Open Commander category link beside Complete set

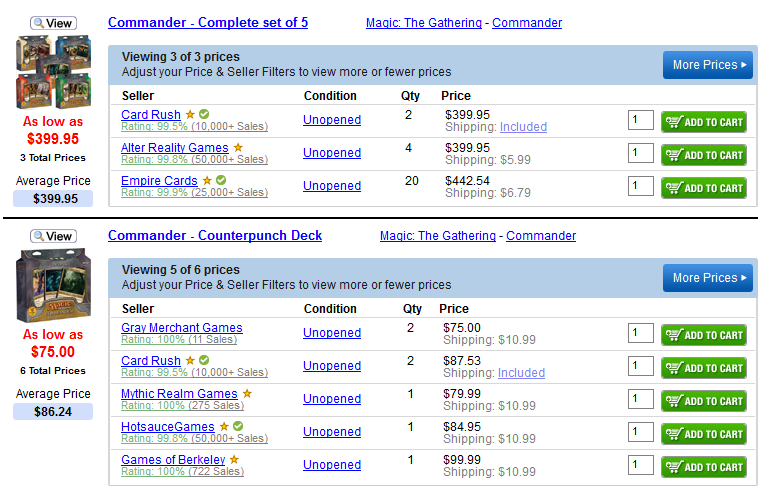point(527,22)
